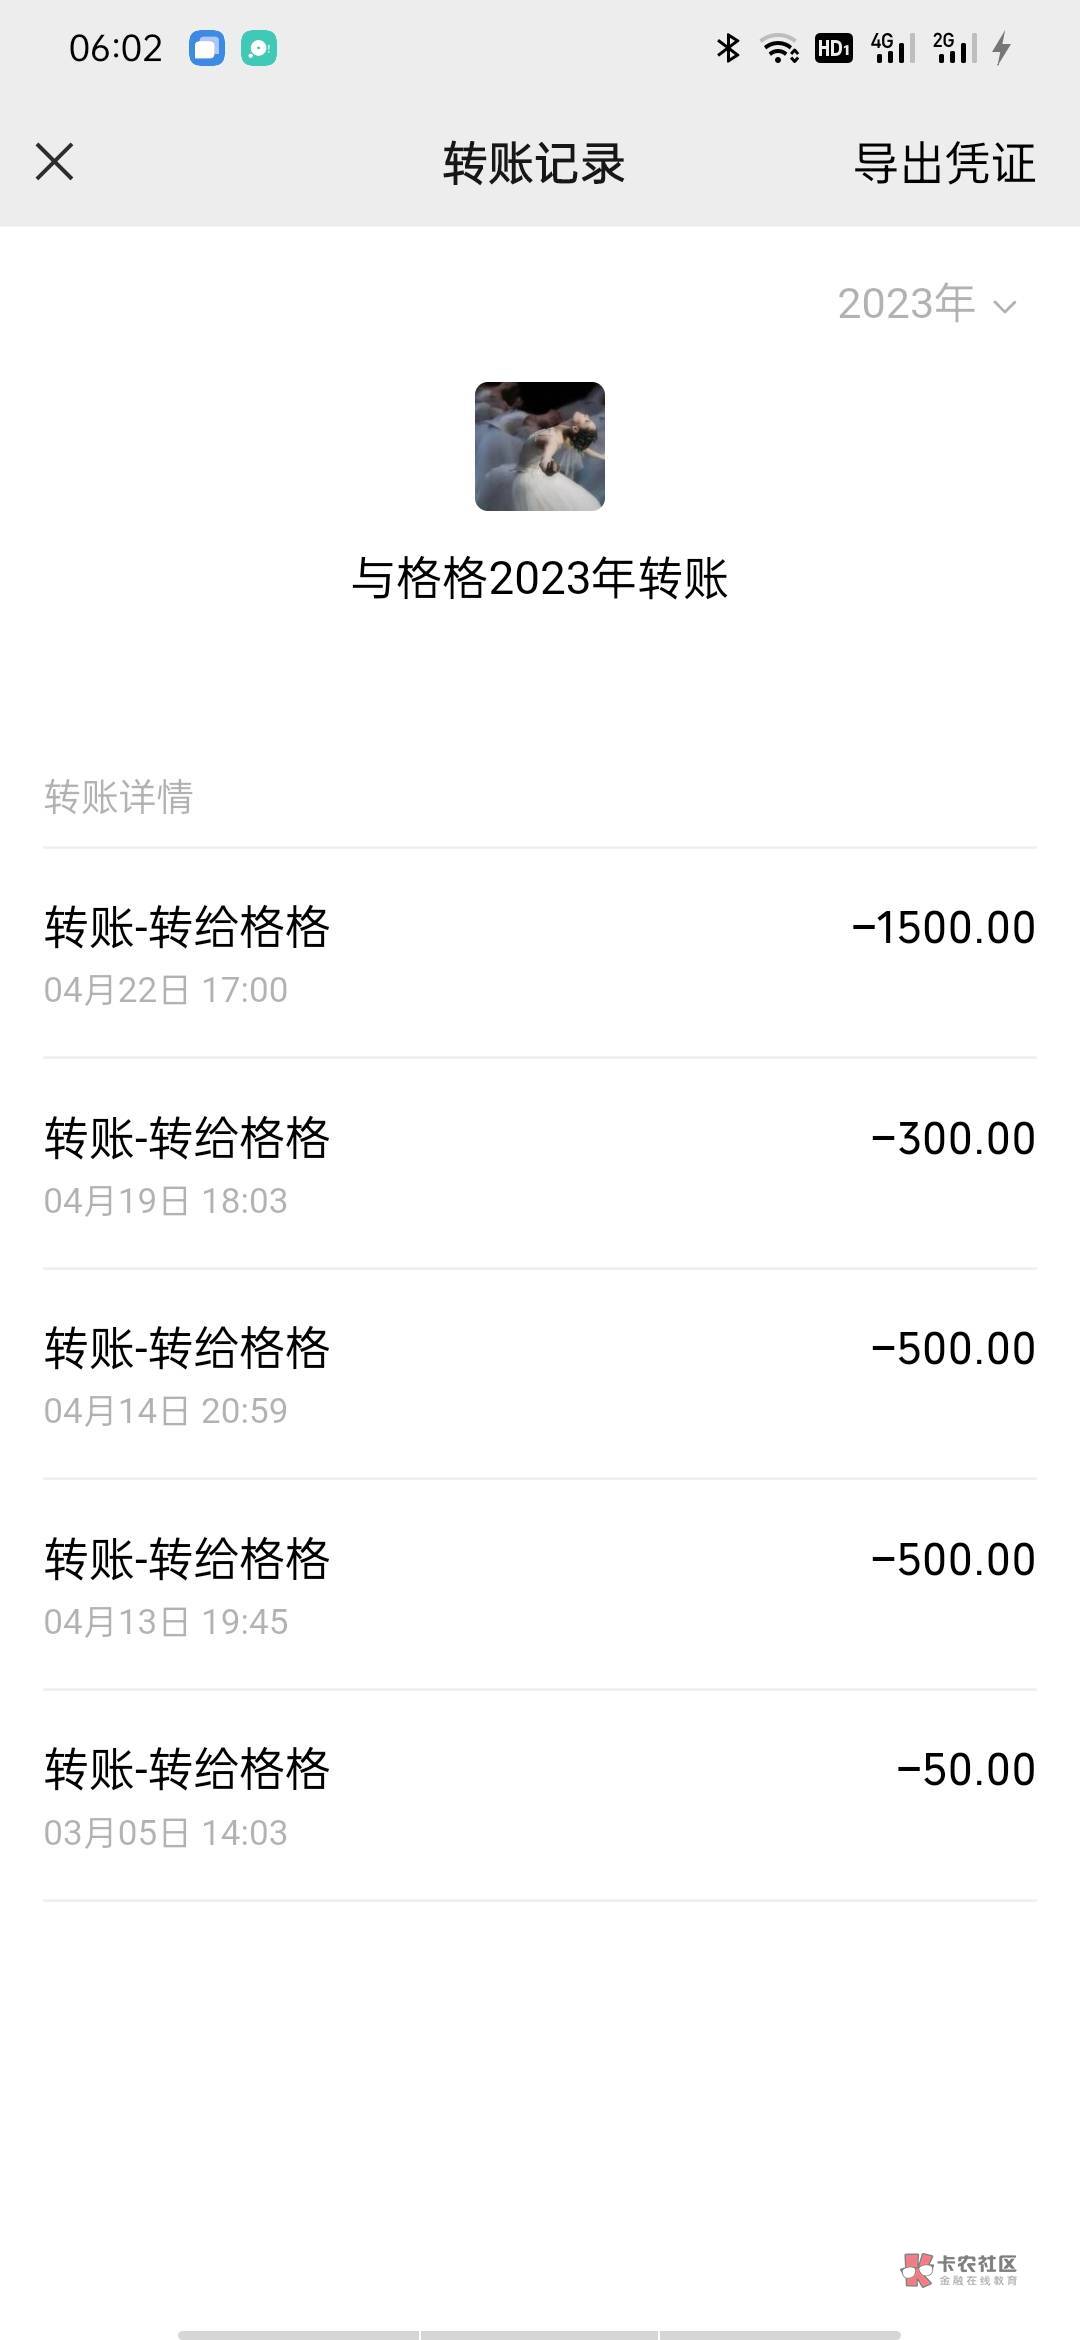Tap the Wi-Fi status icon
This screenshot has height=2340, width=1080.
coord(780,48)
